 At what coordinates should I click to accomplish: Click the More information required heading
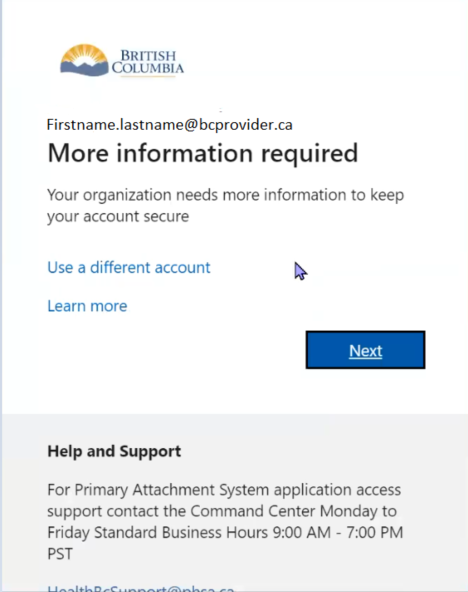[203, 154]
